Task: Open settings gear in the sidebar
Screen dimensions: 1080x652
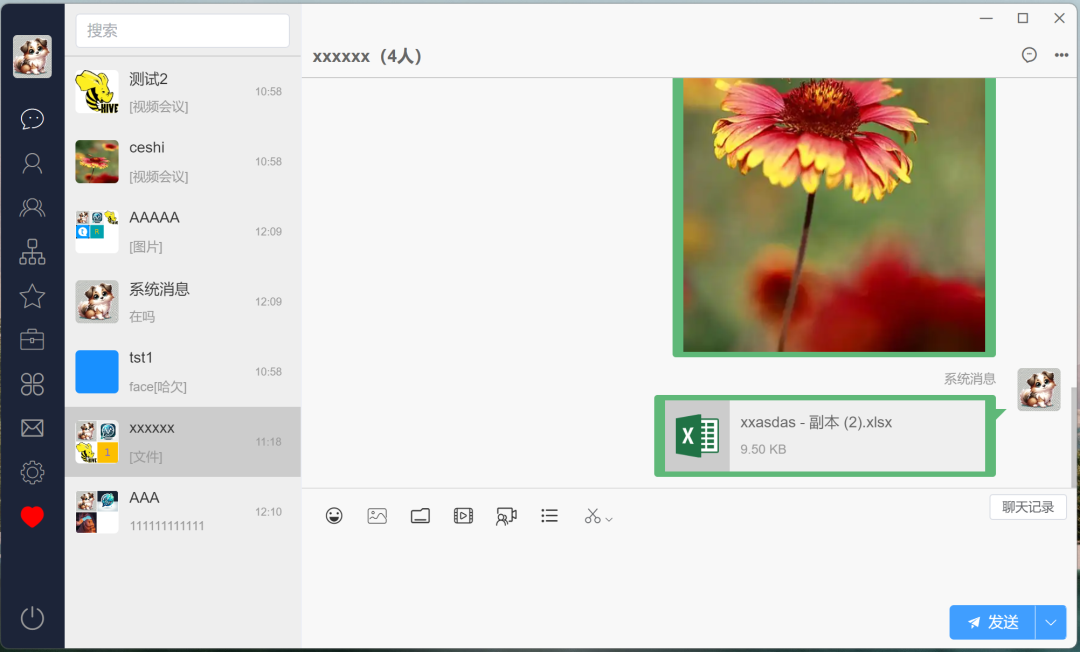Action: 32,472
